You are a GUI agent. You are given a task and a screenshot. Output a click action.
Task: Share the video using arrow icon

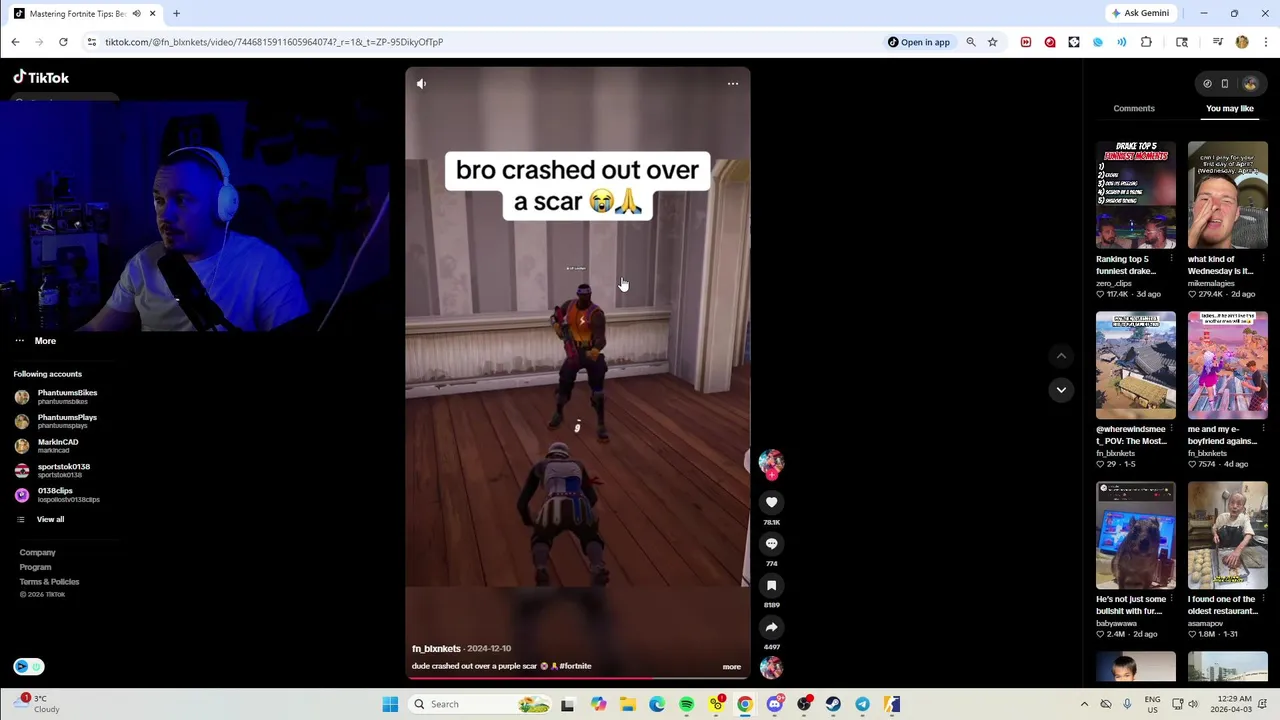(771, 627)
